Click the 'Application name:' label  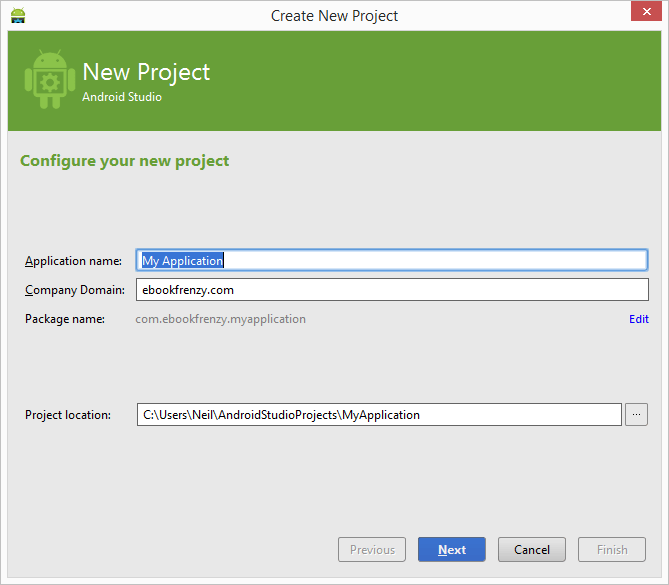point(73,261)
